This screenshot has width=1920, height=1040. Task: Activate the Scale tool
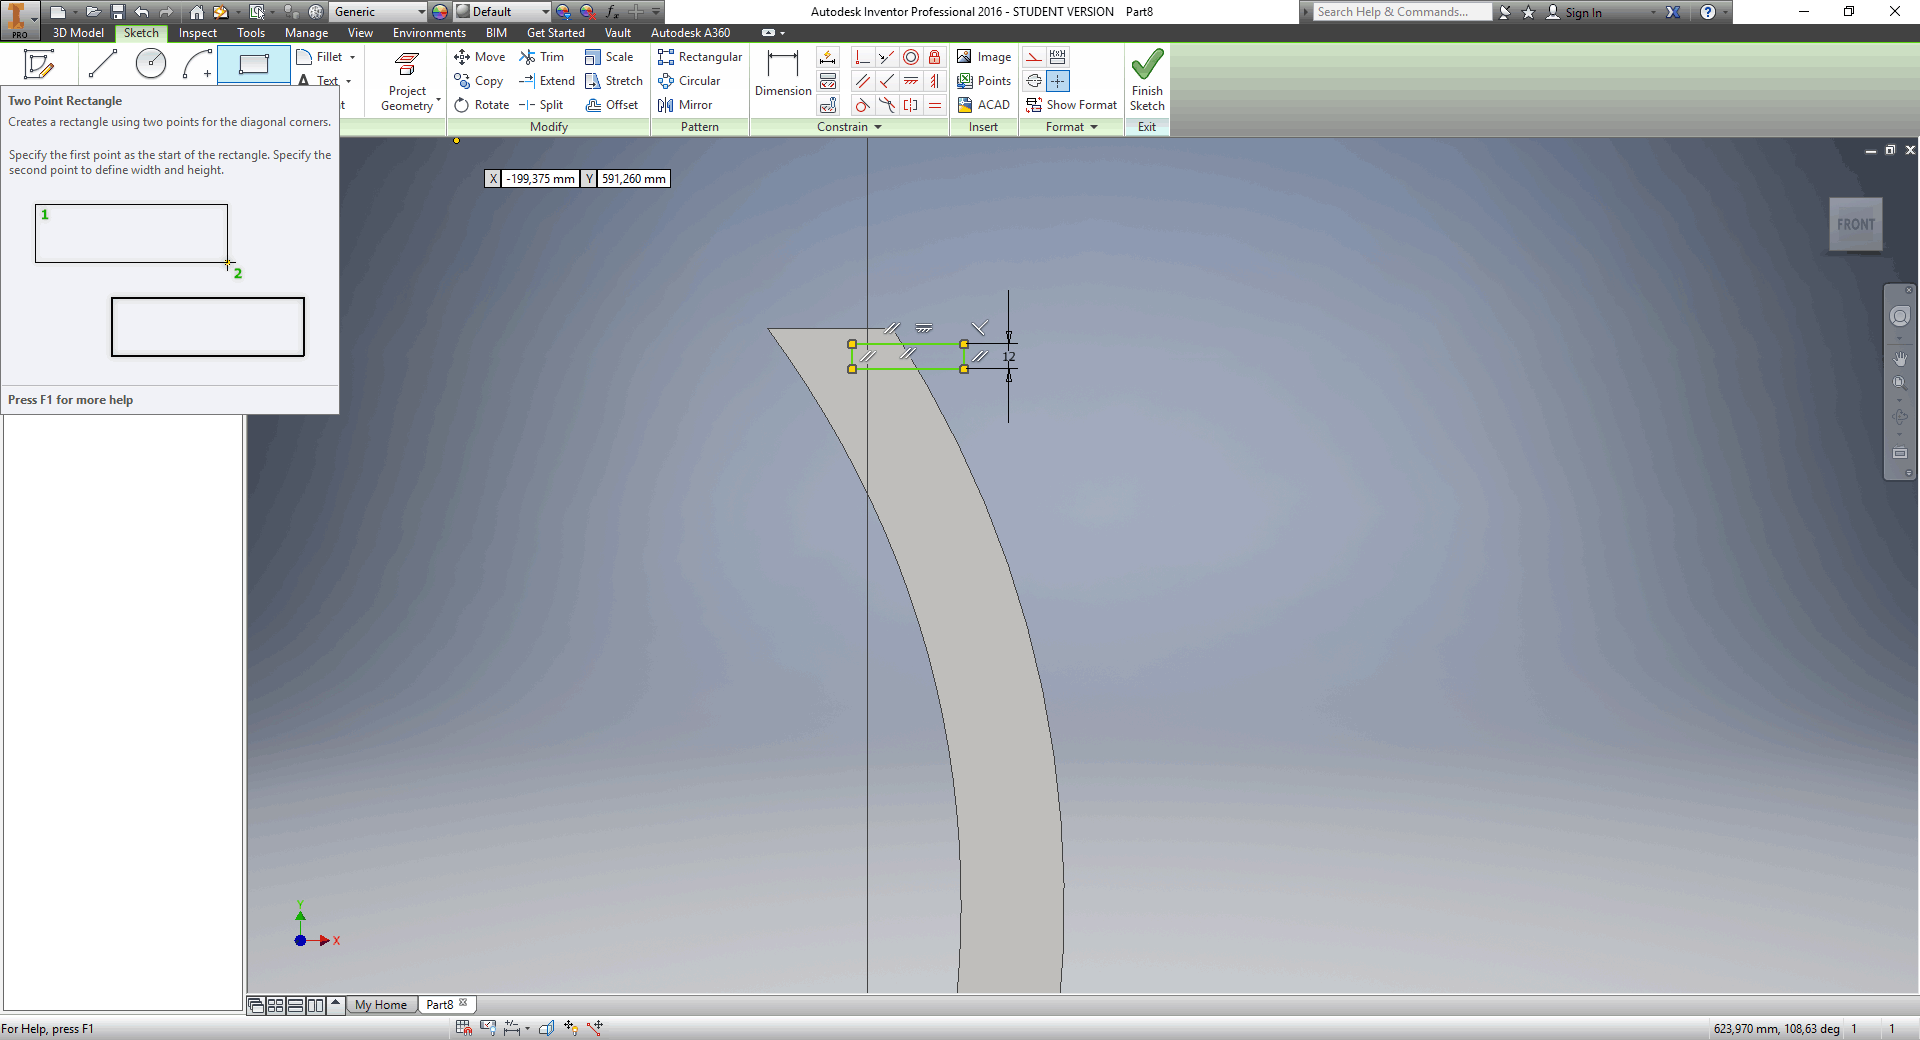pyautogui.click(x=609, y=57)
